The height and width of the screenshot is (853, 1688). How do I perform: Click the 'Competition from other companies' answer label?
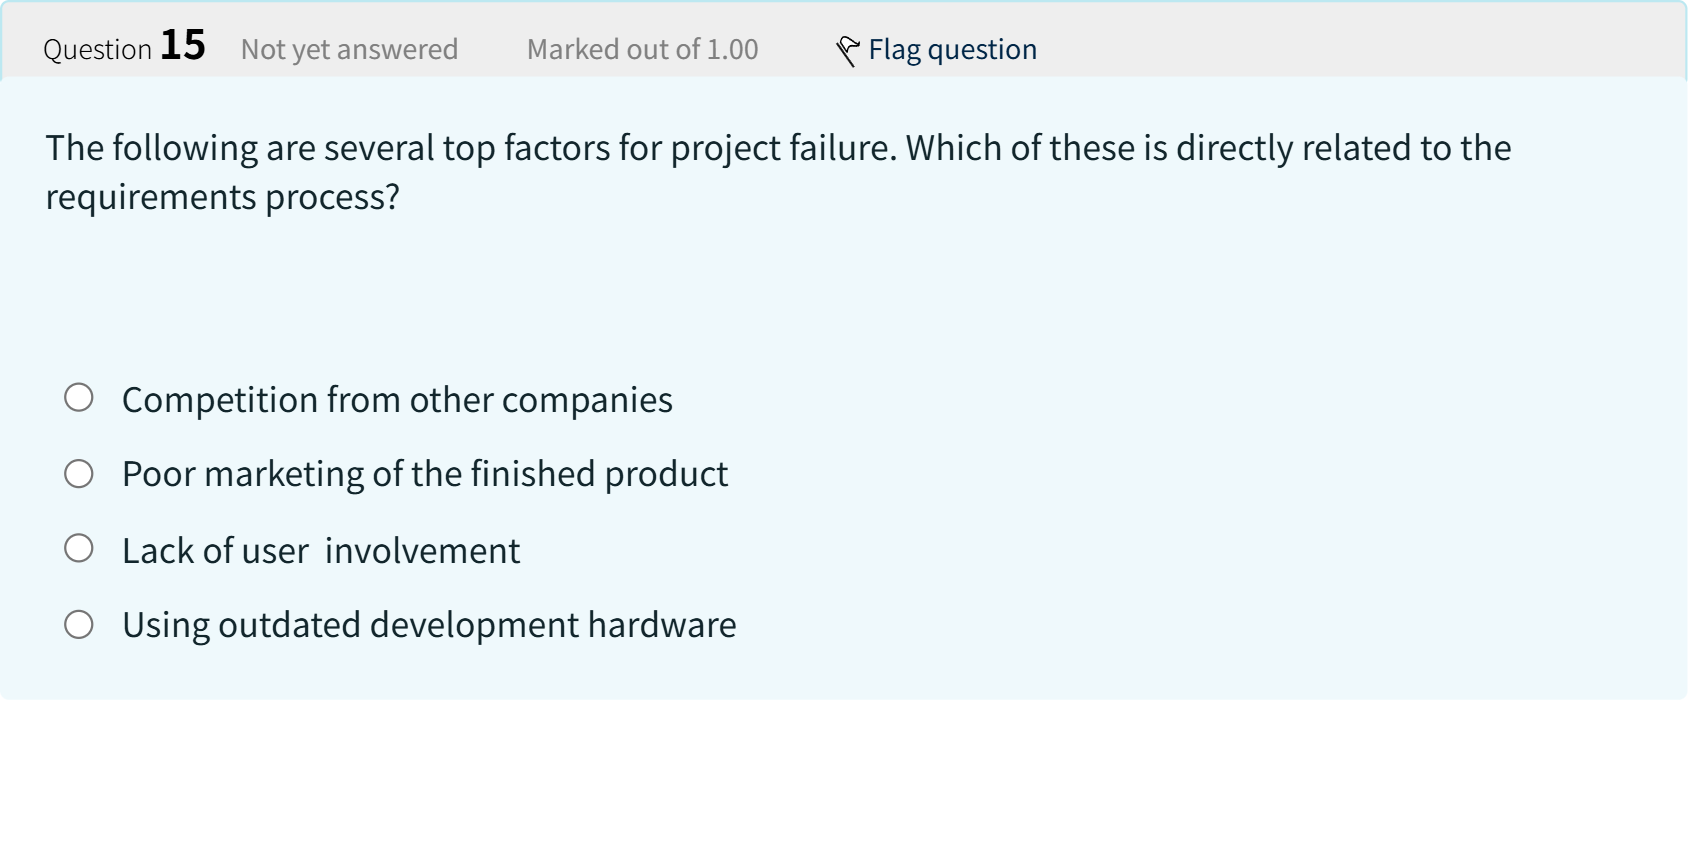coord(397,400)
